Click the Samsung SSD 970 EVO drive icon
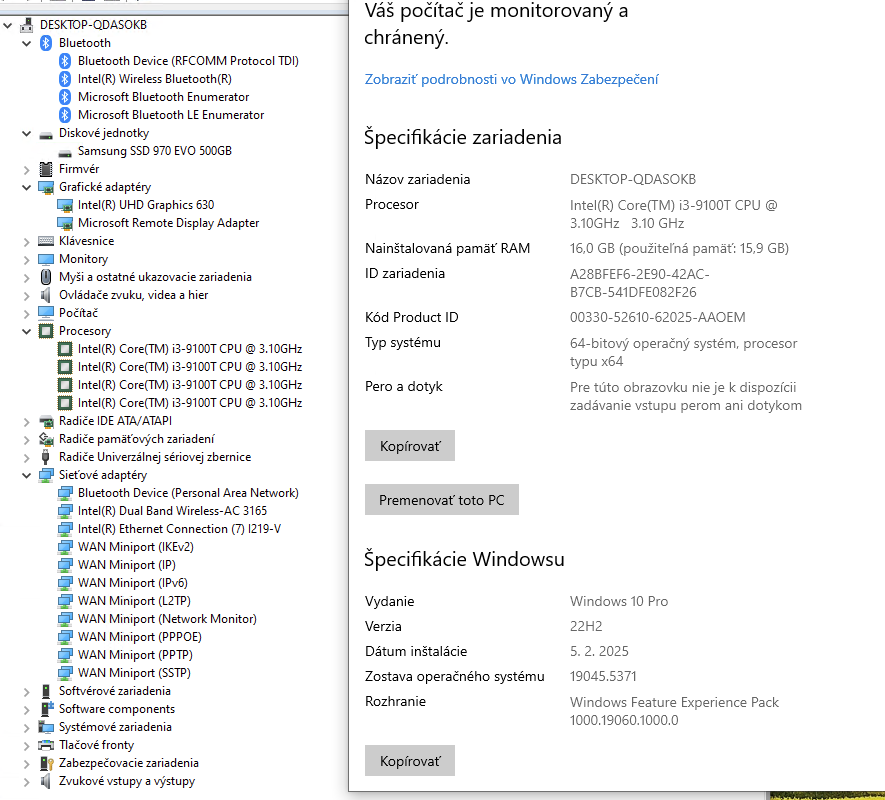The height and width of the screenshot is (800, 885). [65, 152]
